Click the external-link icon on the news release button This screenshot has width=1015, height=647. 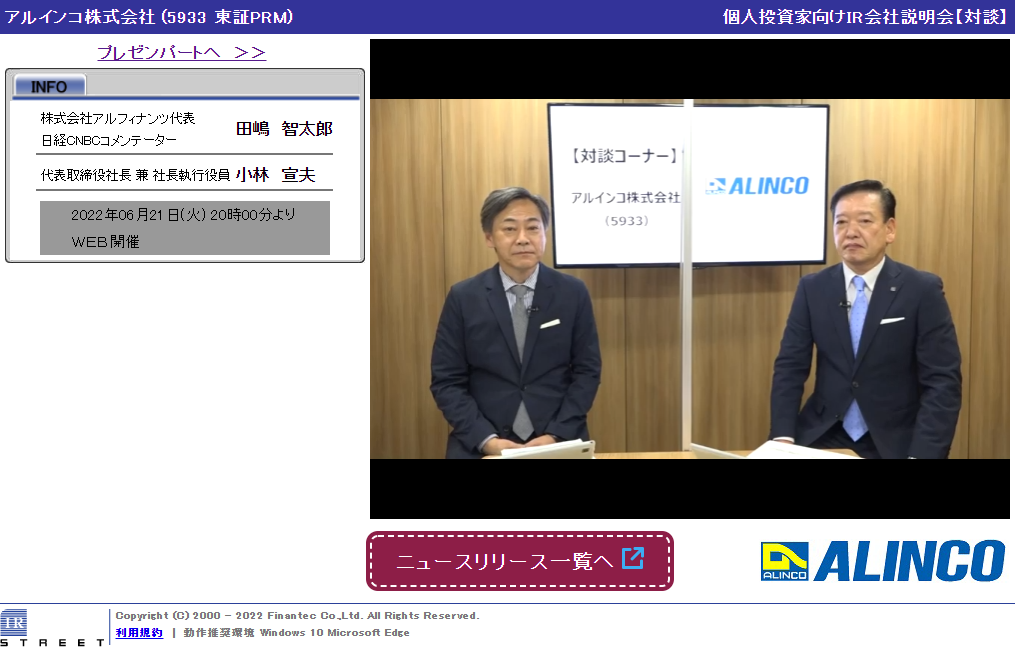[632, 558]
